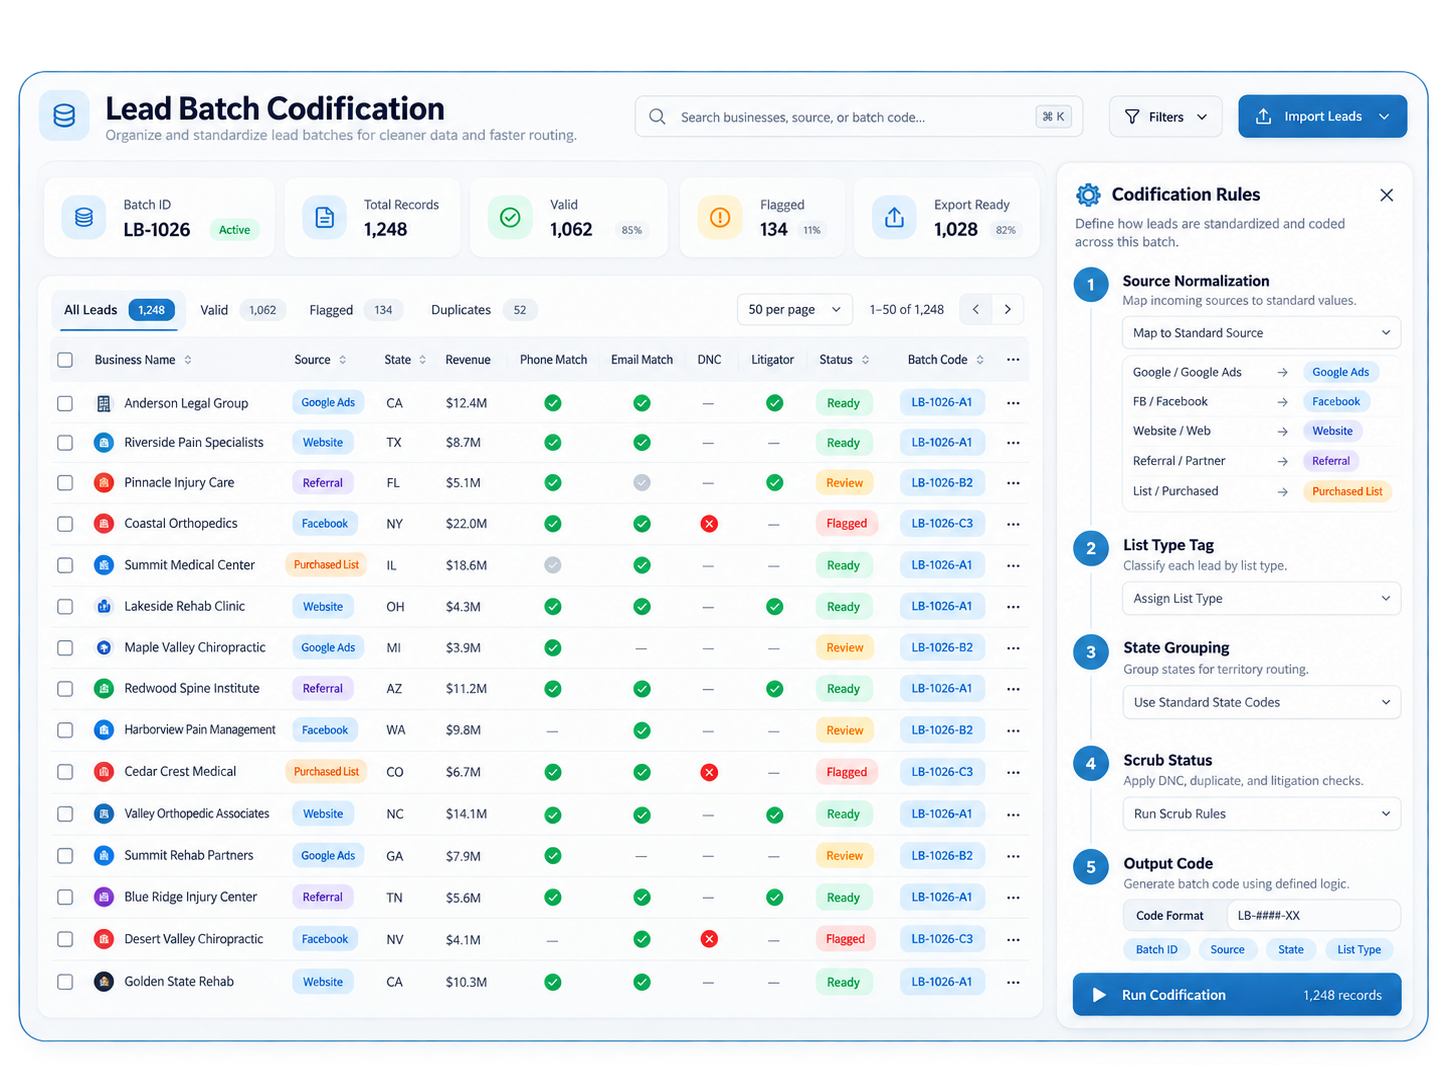Open the Filters dropdown
The width and height of the screenshot is (1448, 1086).
pos(1165,117)
